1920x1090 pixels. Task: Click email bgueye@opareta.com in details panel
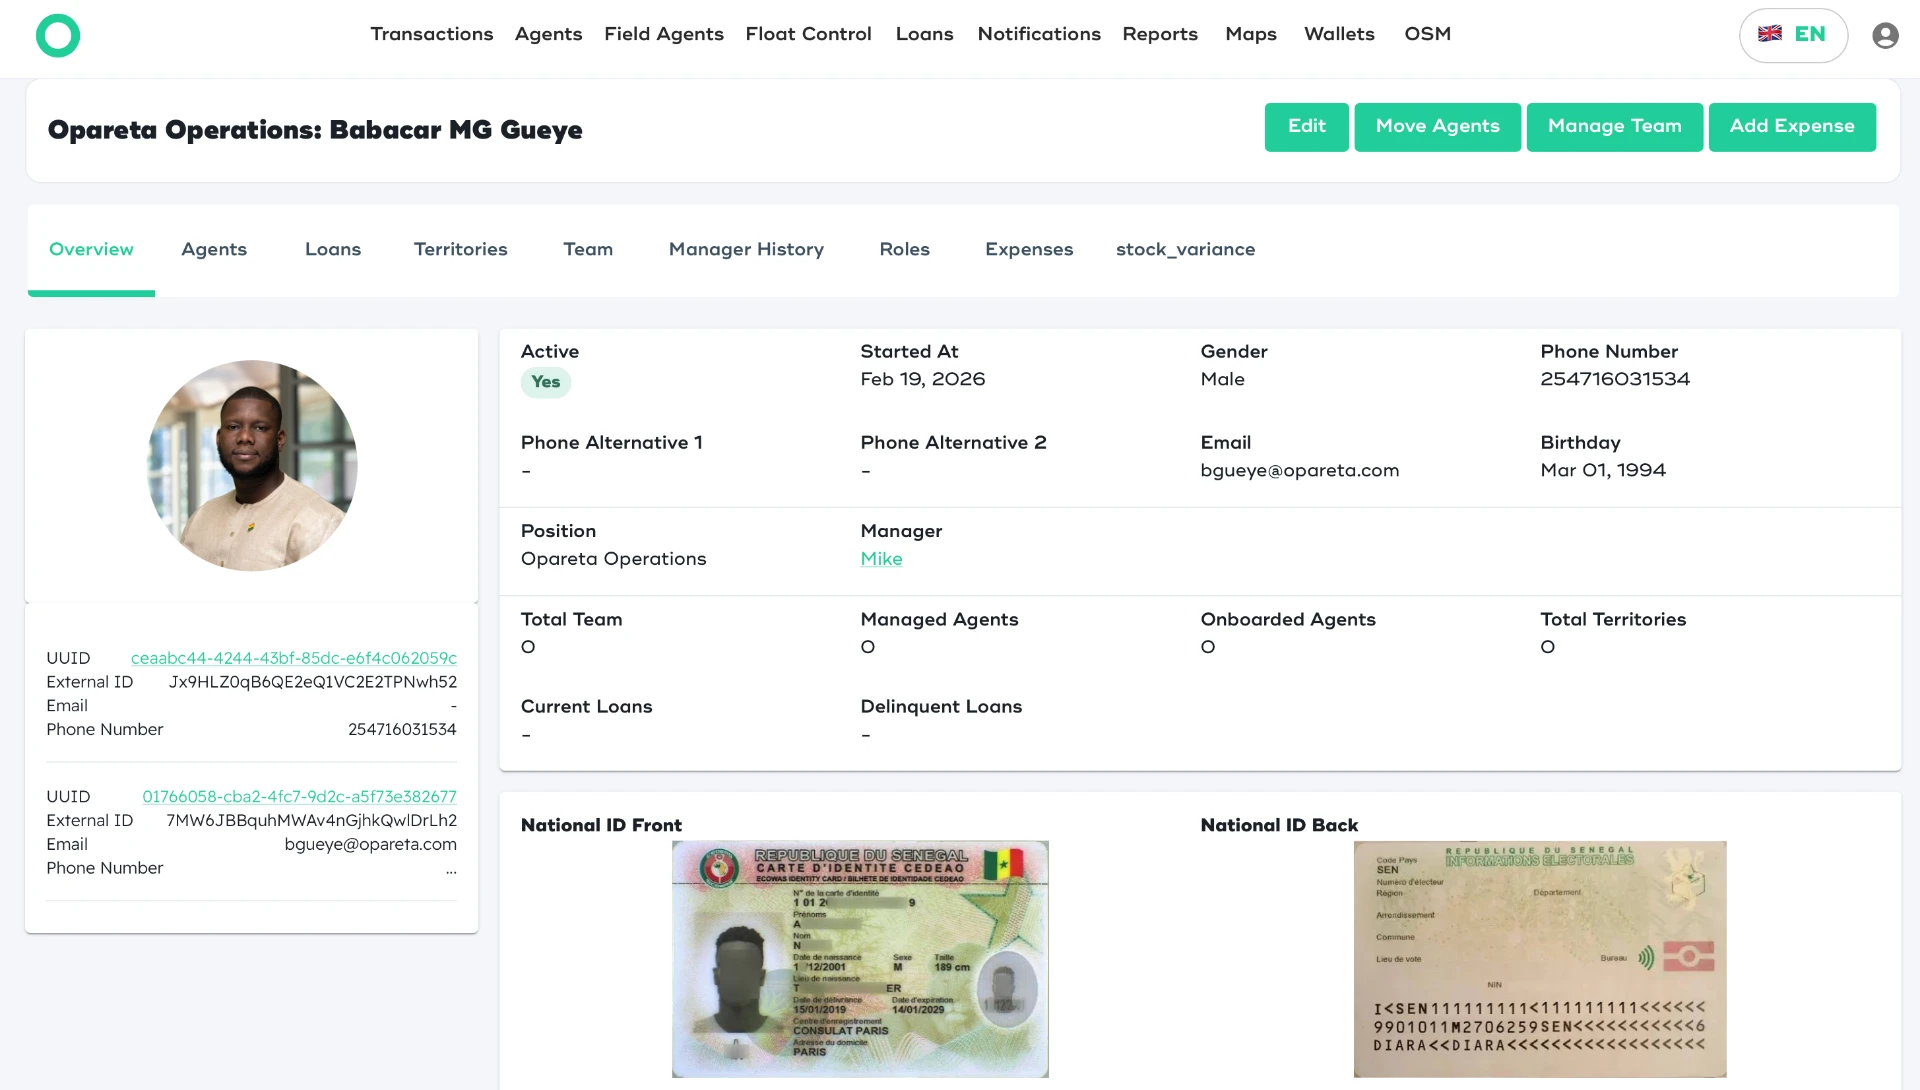[x=1299, y=471]
